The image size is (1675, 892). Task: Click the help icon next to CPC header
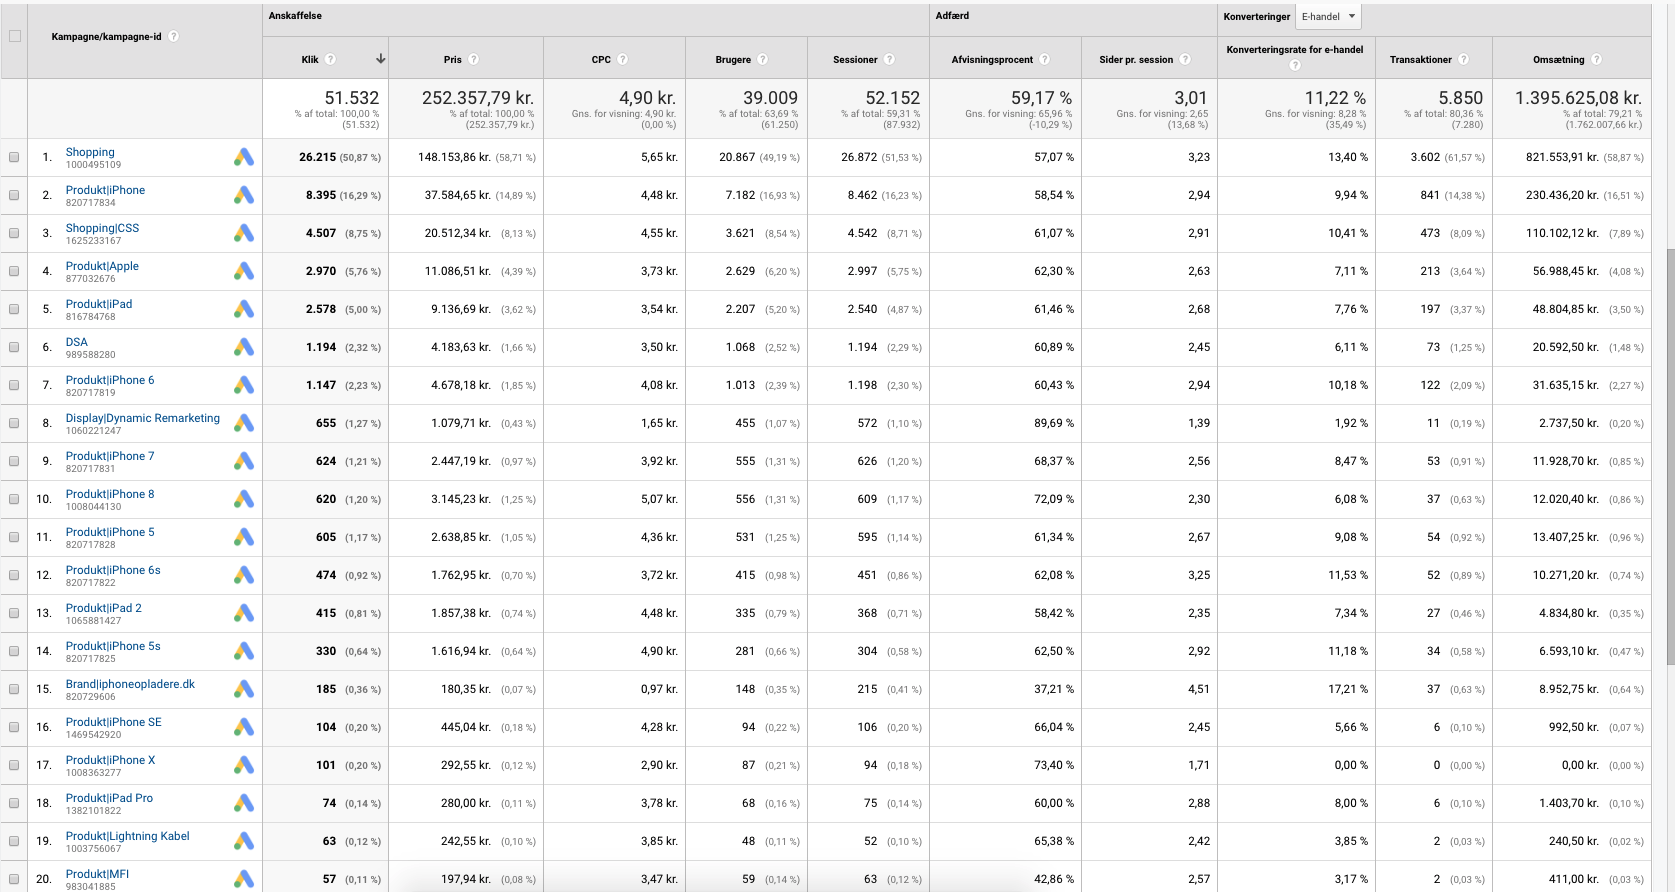pos(623,60)
